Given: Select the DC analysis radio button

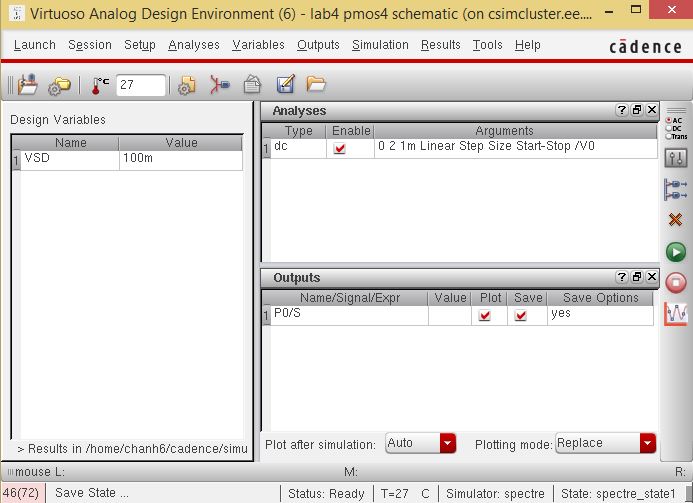Looking at the screenshot, I should pyautogui.click(x=669, y=128).
